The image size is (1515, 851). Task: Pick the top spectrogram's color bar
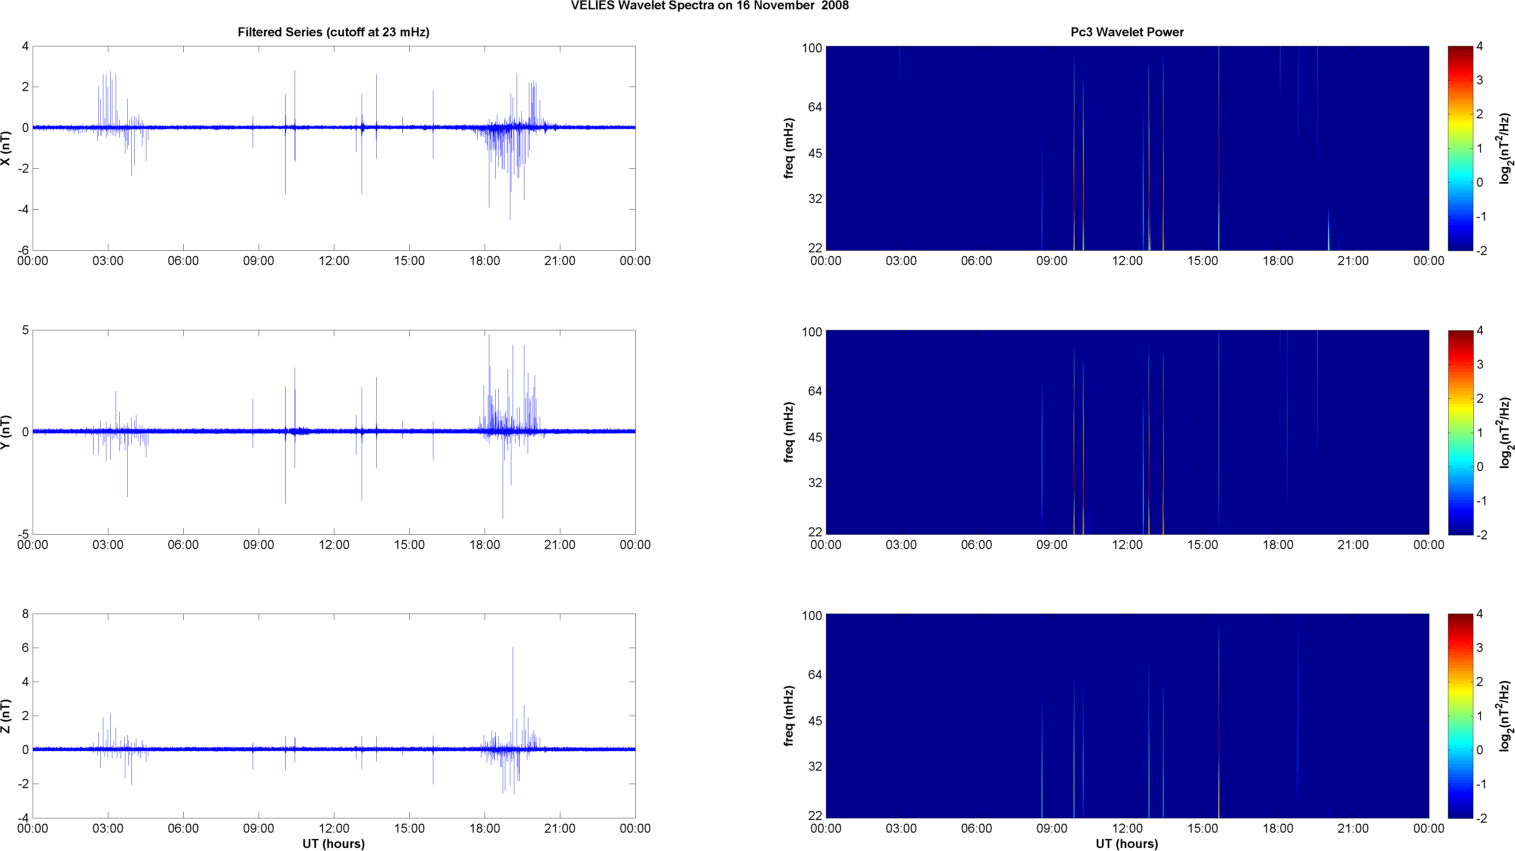[x=1460, y=148]
